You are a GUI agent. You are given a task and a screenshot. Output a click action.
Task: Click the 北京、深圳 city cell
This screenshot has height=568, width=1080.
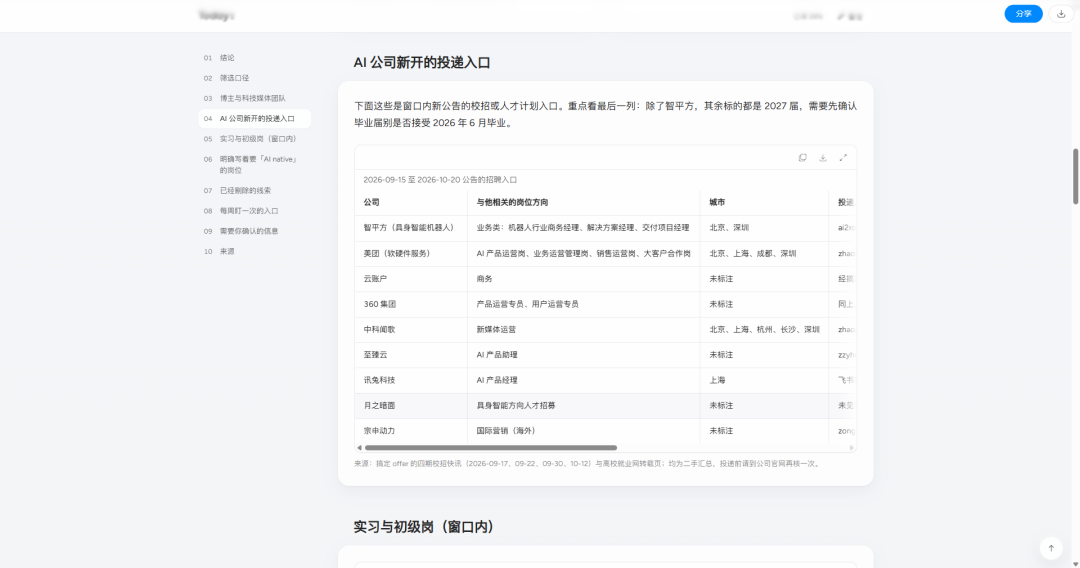765,228
